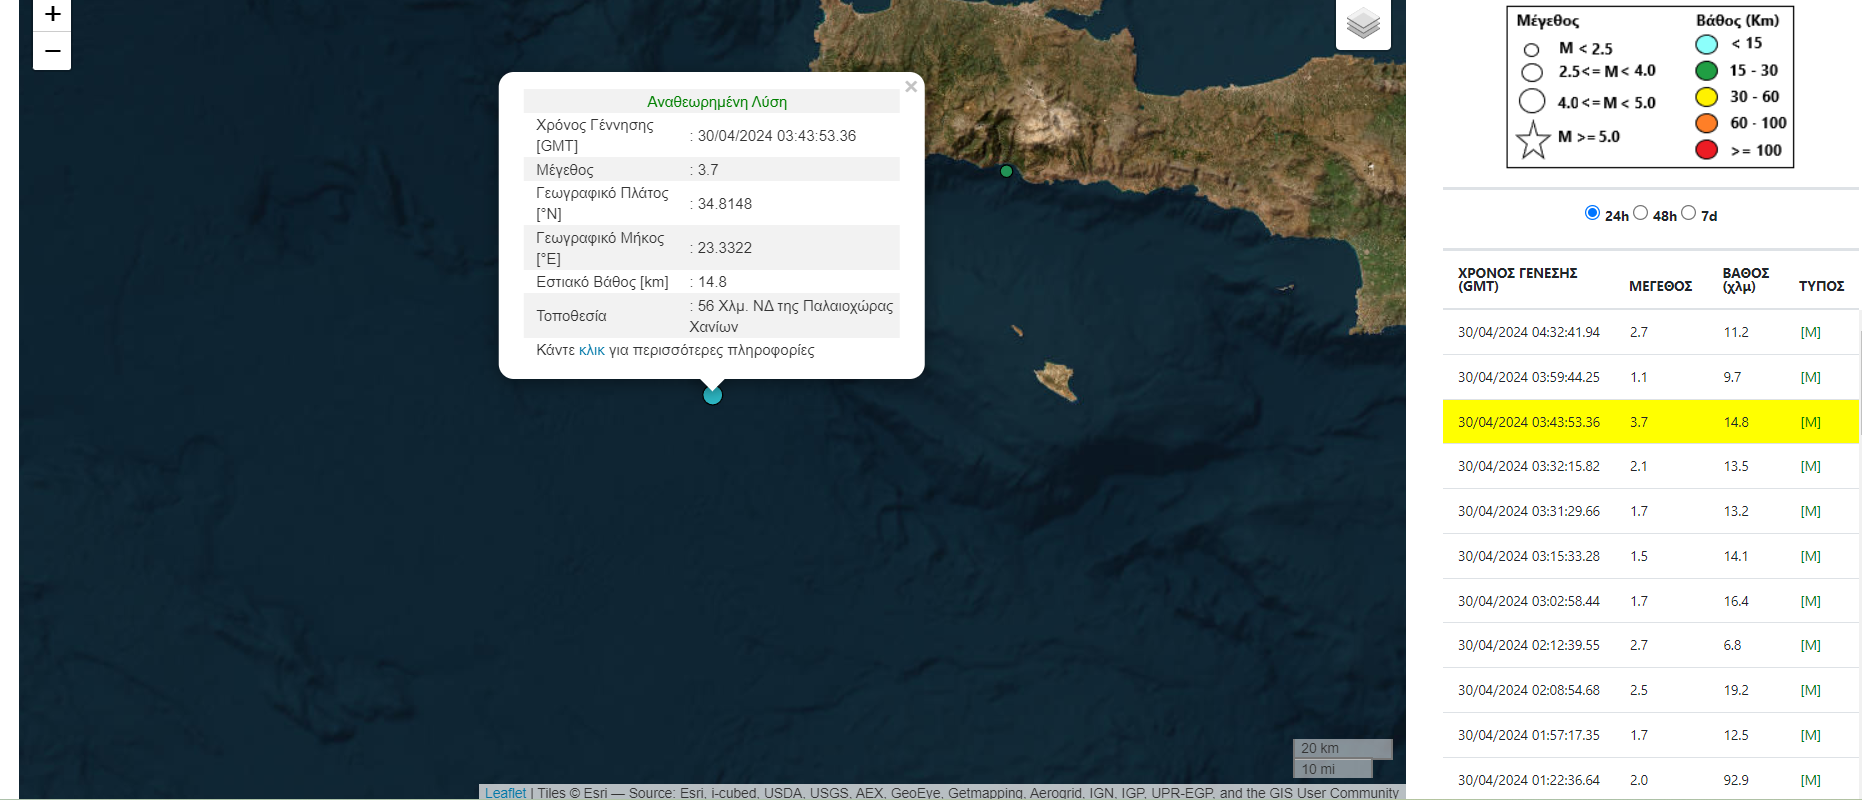Viewport: 1862px width, 800px height.
Task: Select the 24h time range
Action: 1592,213
